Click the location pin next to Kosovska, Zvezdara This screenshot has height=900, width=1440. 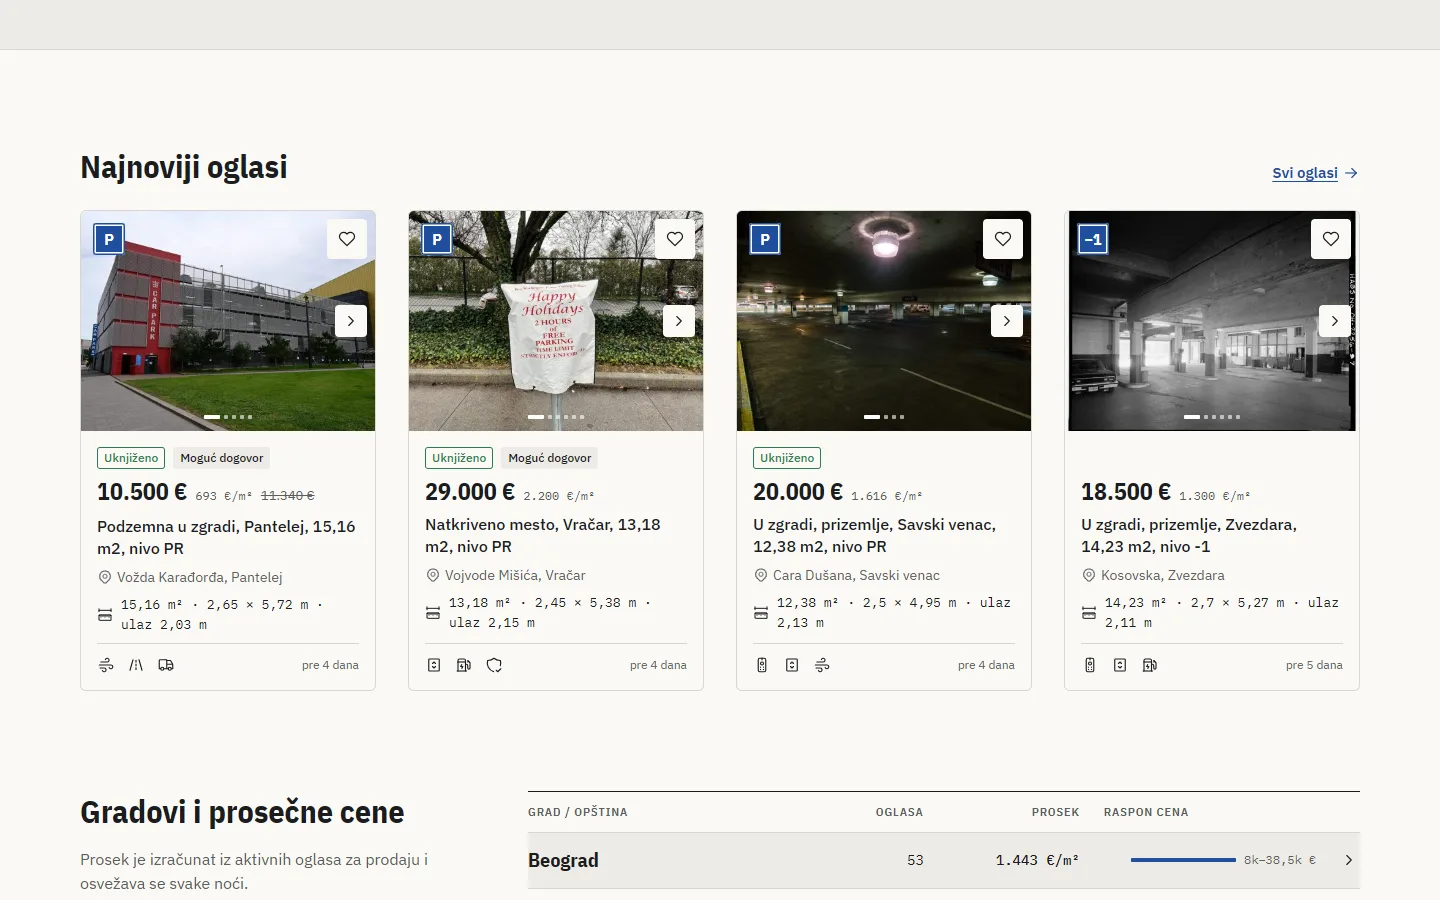pos(1089,575)
